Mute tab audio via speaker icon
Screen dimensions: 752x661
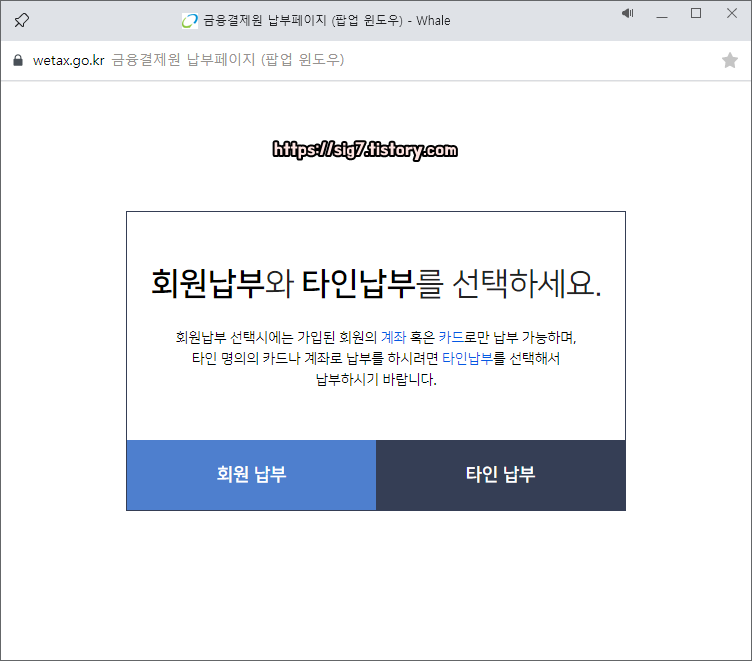(x=627, y=13)
